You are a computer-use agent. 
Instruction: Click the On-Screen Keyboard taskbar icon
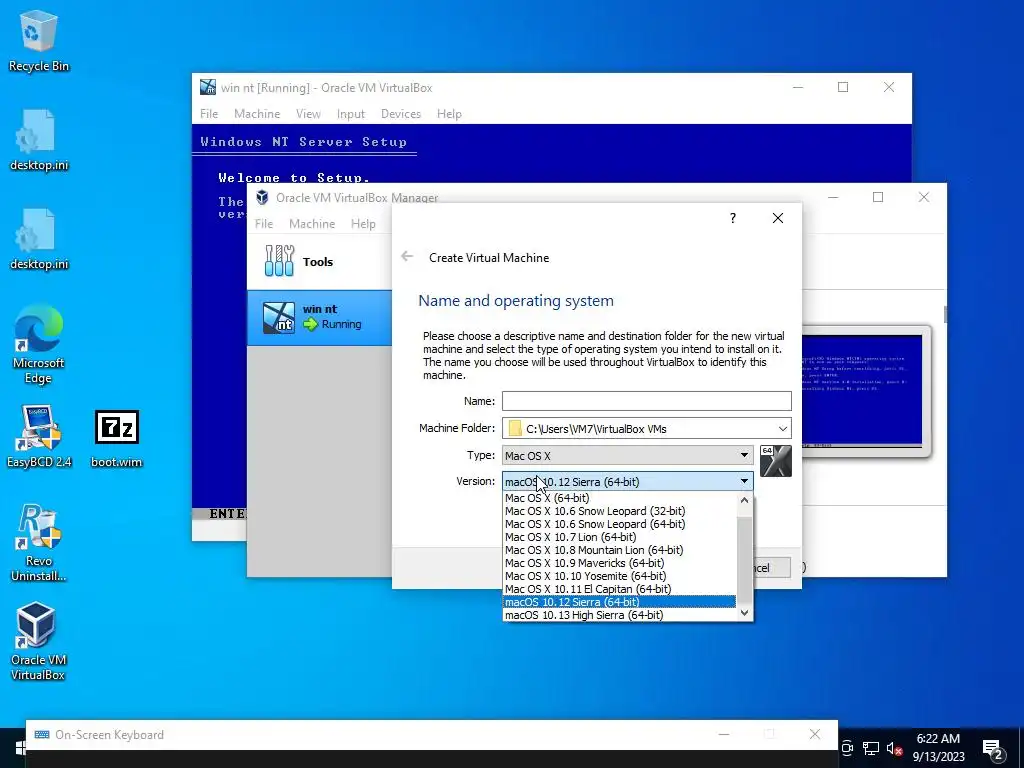click(x=42, y=735)
